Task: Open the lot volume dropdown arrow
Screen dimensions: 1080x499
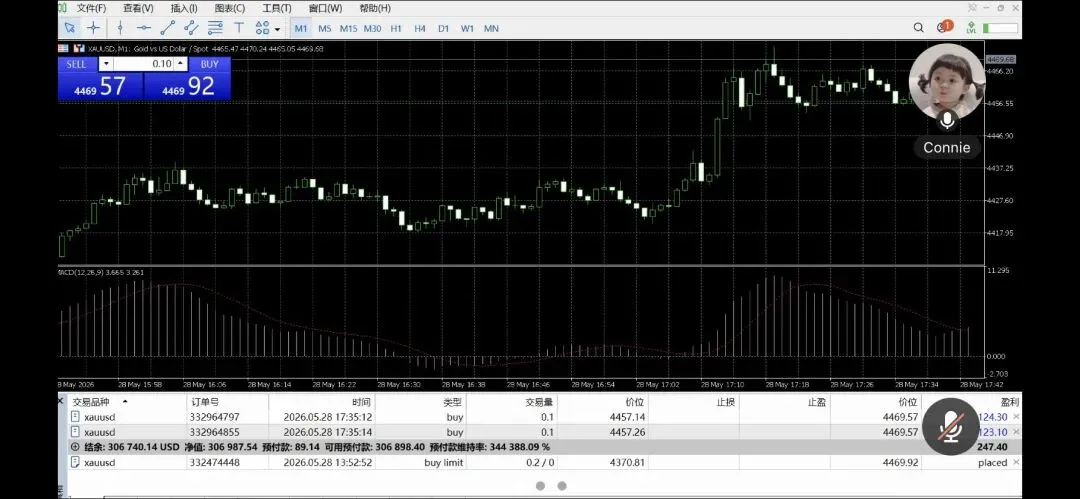Action: click(105, 63)
